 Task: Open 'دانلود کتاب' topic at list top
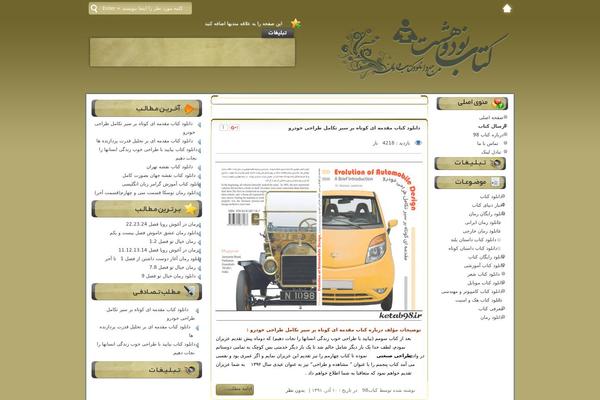(491, 196)
